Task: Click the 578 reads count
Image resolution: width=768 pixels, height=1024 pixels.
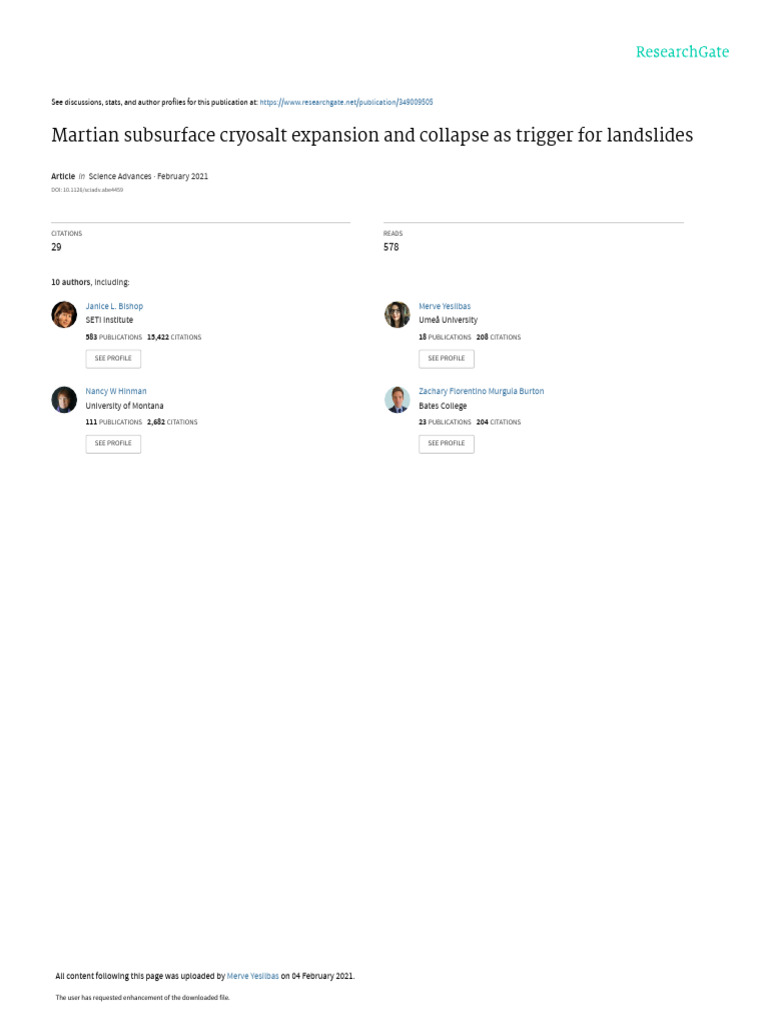Action: click(x=391, y=247)
